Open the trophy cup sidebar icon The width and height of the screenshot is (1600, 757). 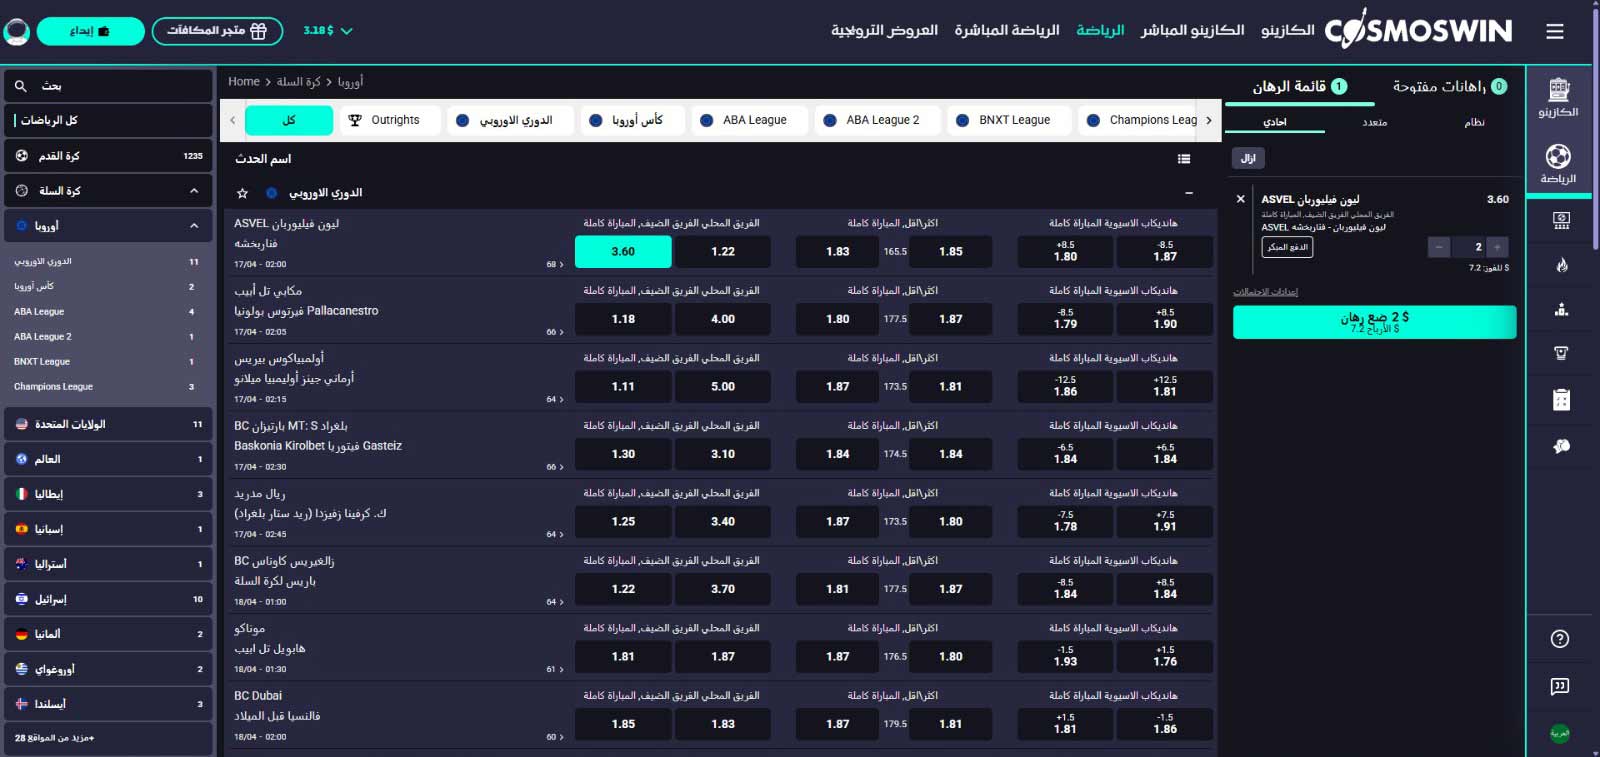click(1561, 353)
